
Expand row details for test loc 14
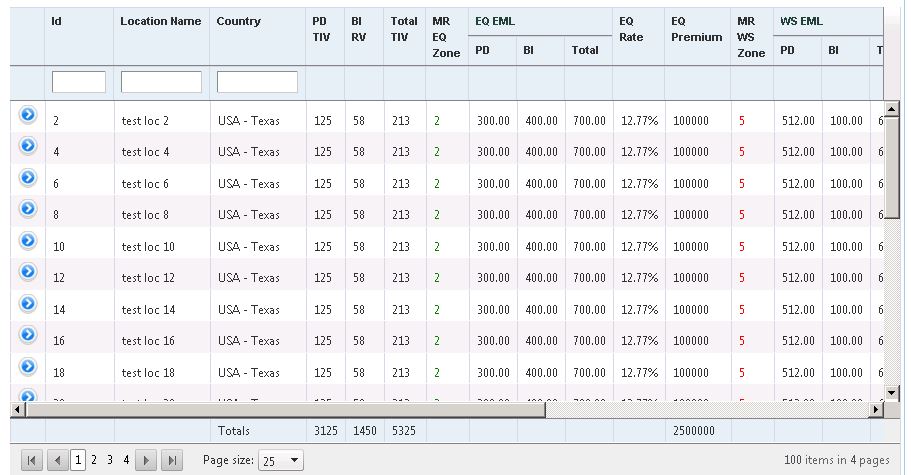(x=28, y=303)
